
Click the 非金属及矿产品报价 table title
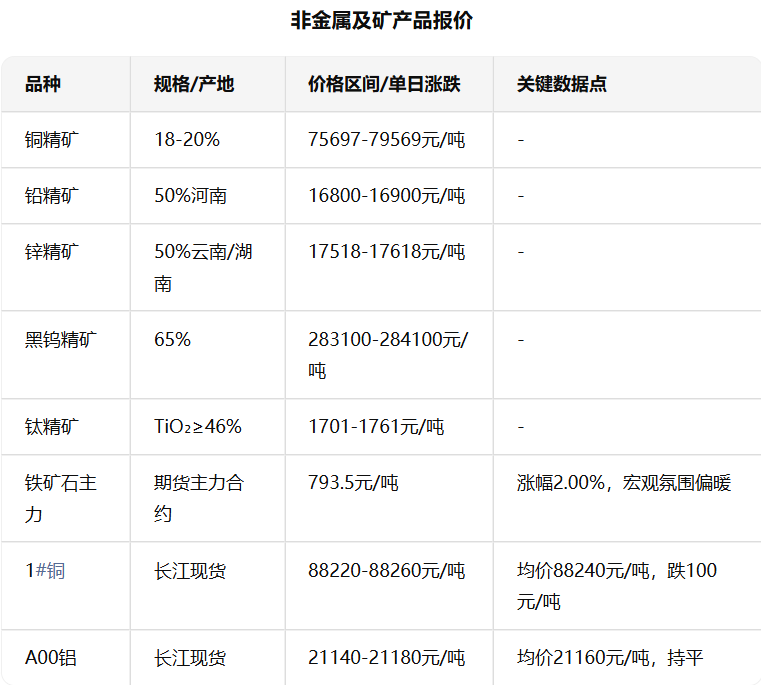380,21
